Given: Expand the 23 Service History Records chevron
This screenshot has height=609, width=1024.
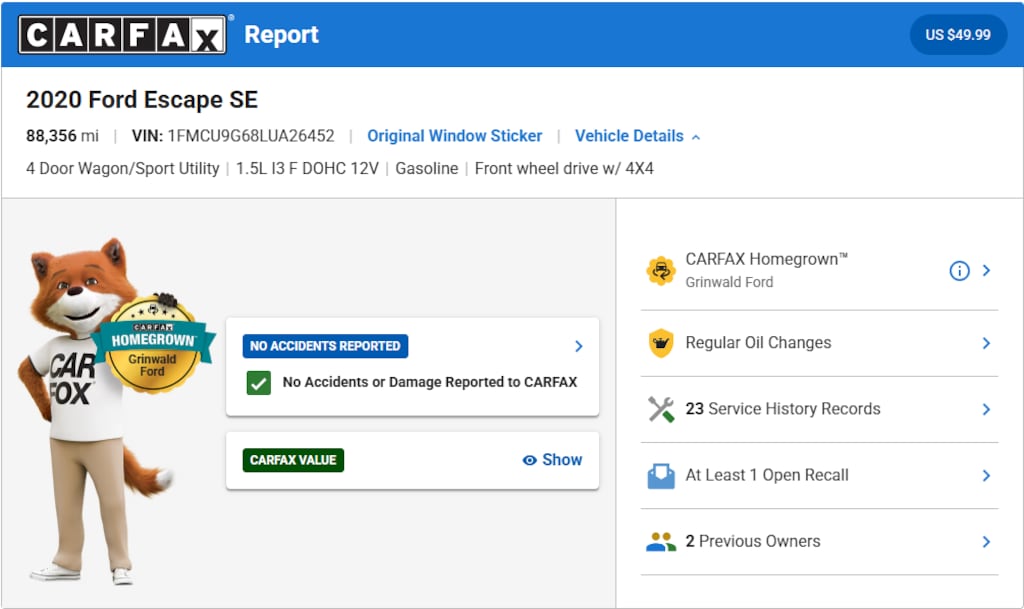Looking at the screenshot, I should coord(986,409).
